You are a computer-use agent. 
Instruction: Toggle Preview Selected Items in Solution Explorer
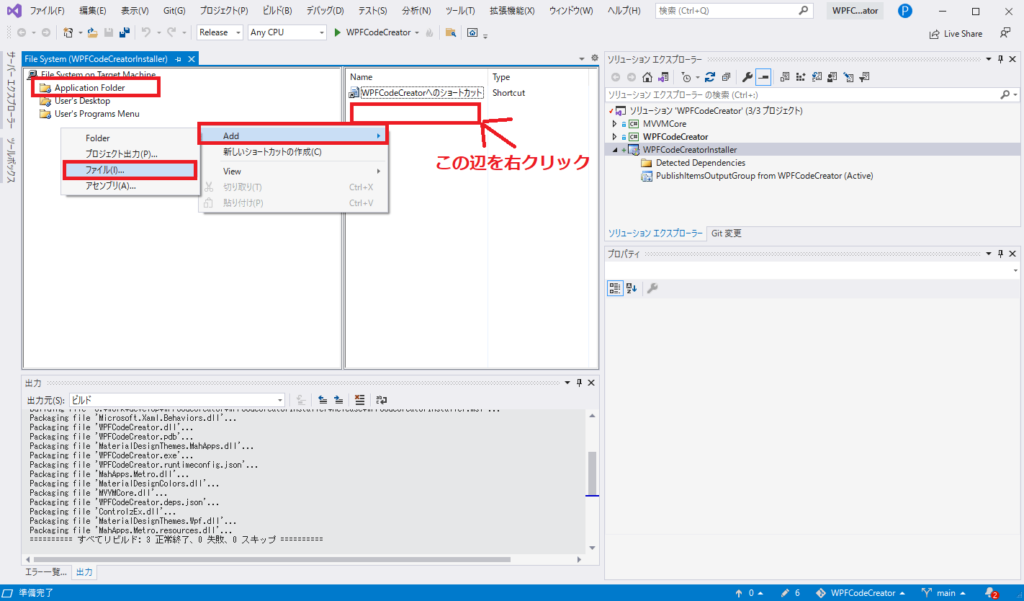[x=763, y=77]
